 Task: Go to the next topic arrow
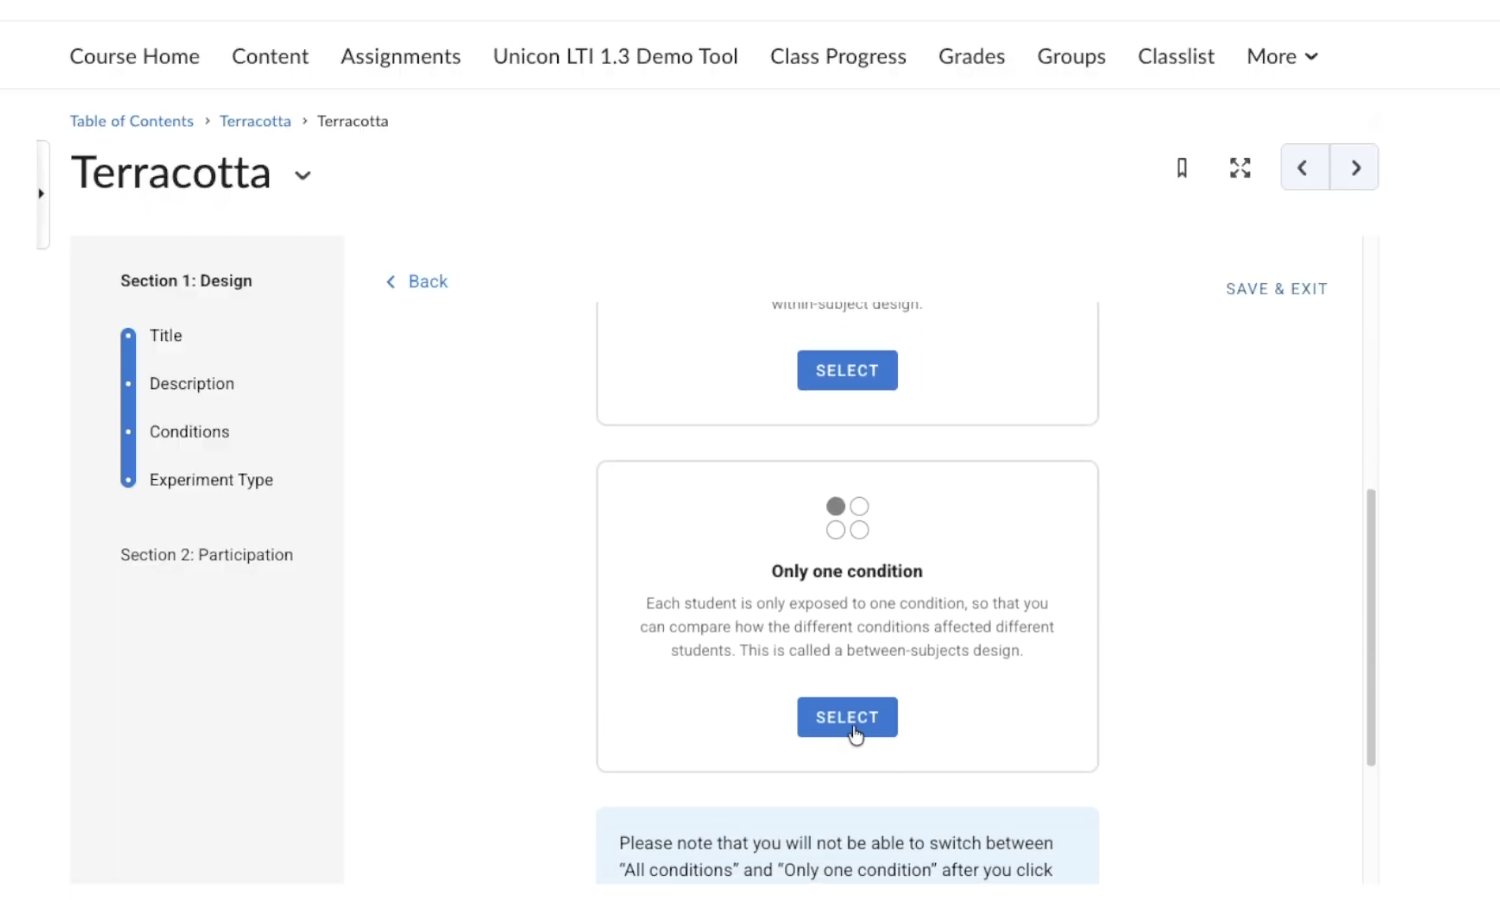(x=1355, y=167)
